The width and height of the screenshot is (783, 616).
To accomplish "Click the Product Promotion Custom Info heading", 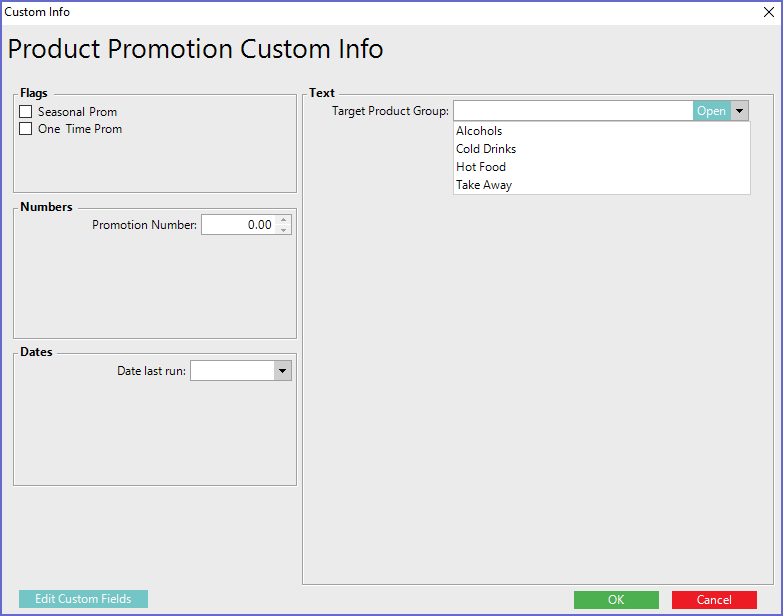I will (x=195, y=49).
